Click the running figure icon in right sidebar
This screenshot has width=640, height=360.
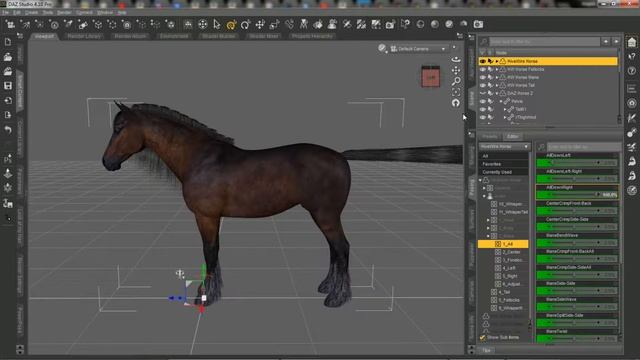pyautogui.click(x=632, y=147)
